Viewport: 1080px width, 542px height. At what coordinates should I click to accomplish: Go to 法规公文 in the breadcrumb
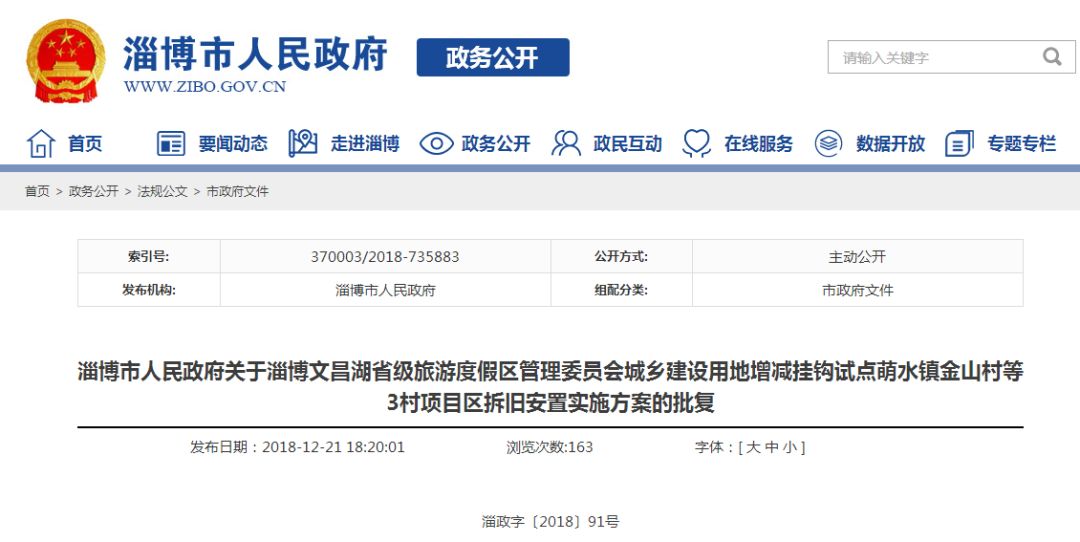point(163,191)
